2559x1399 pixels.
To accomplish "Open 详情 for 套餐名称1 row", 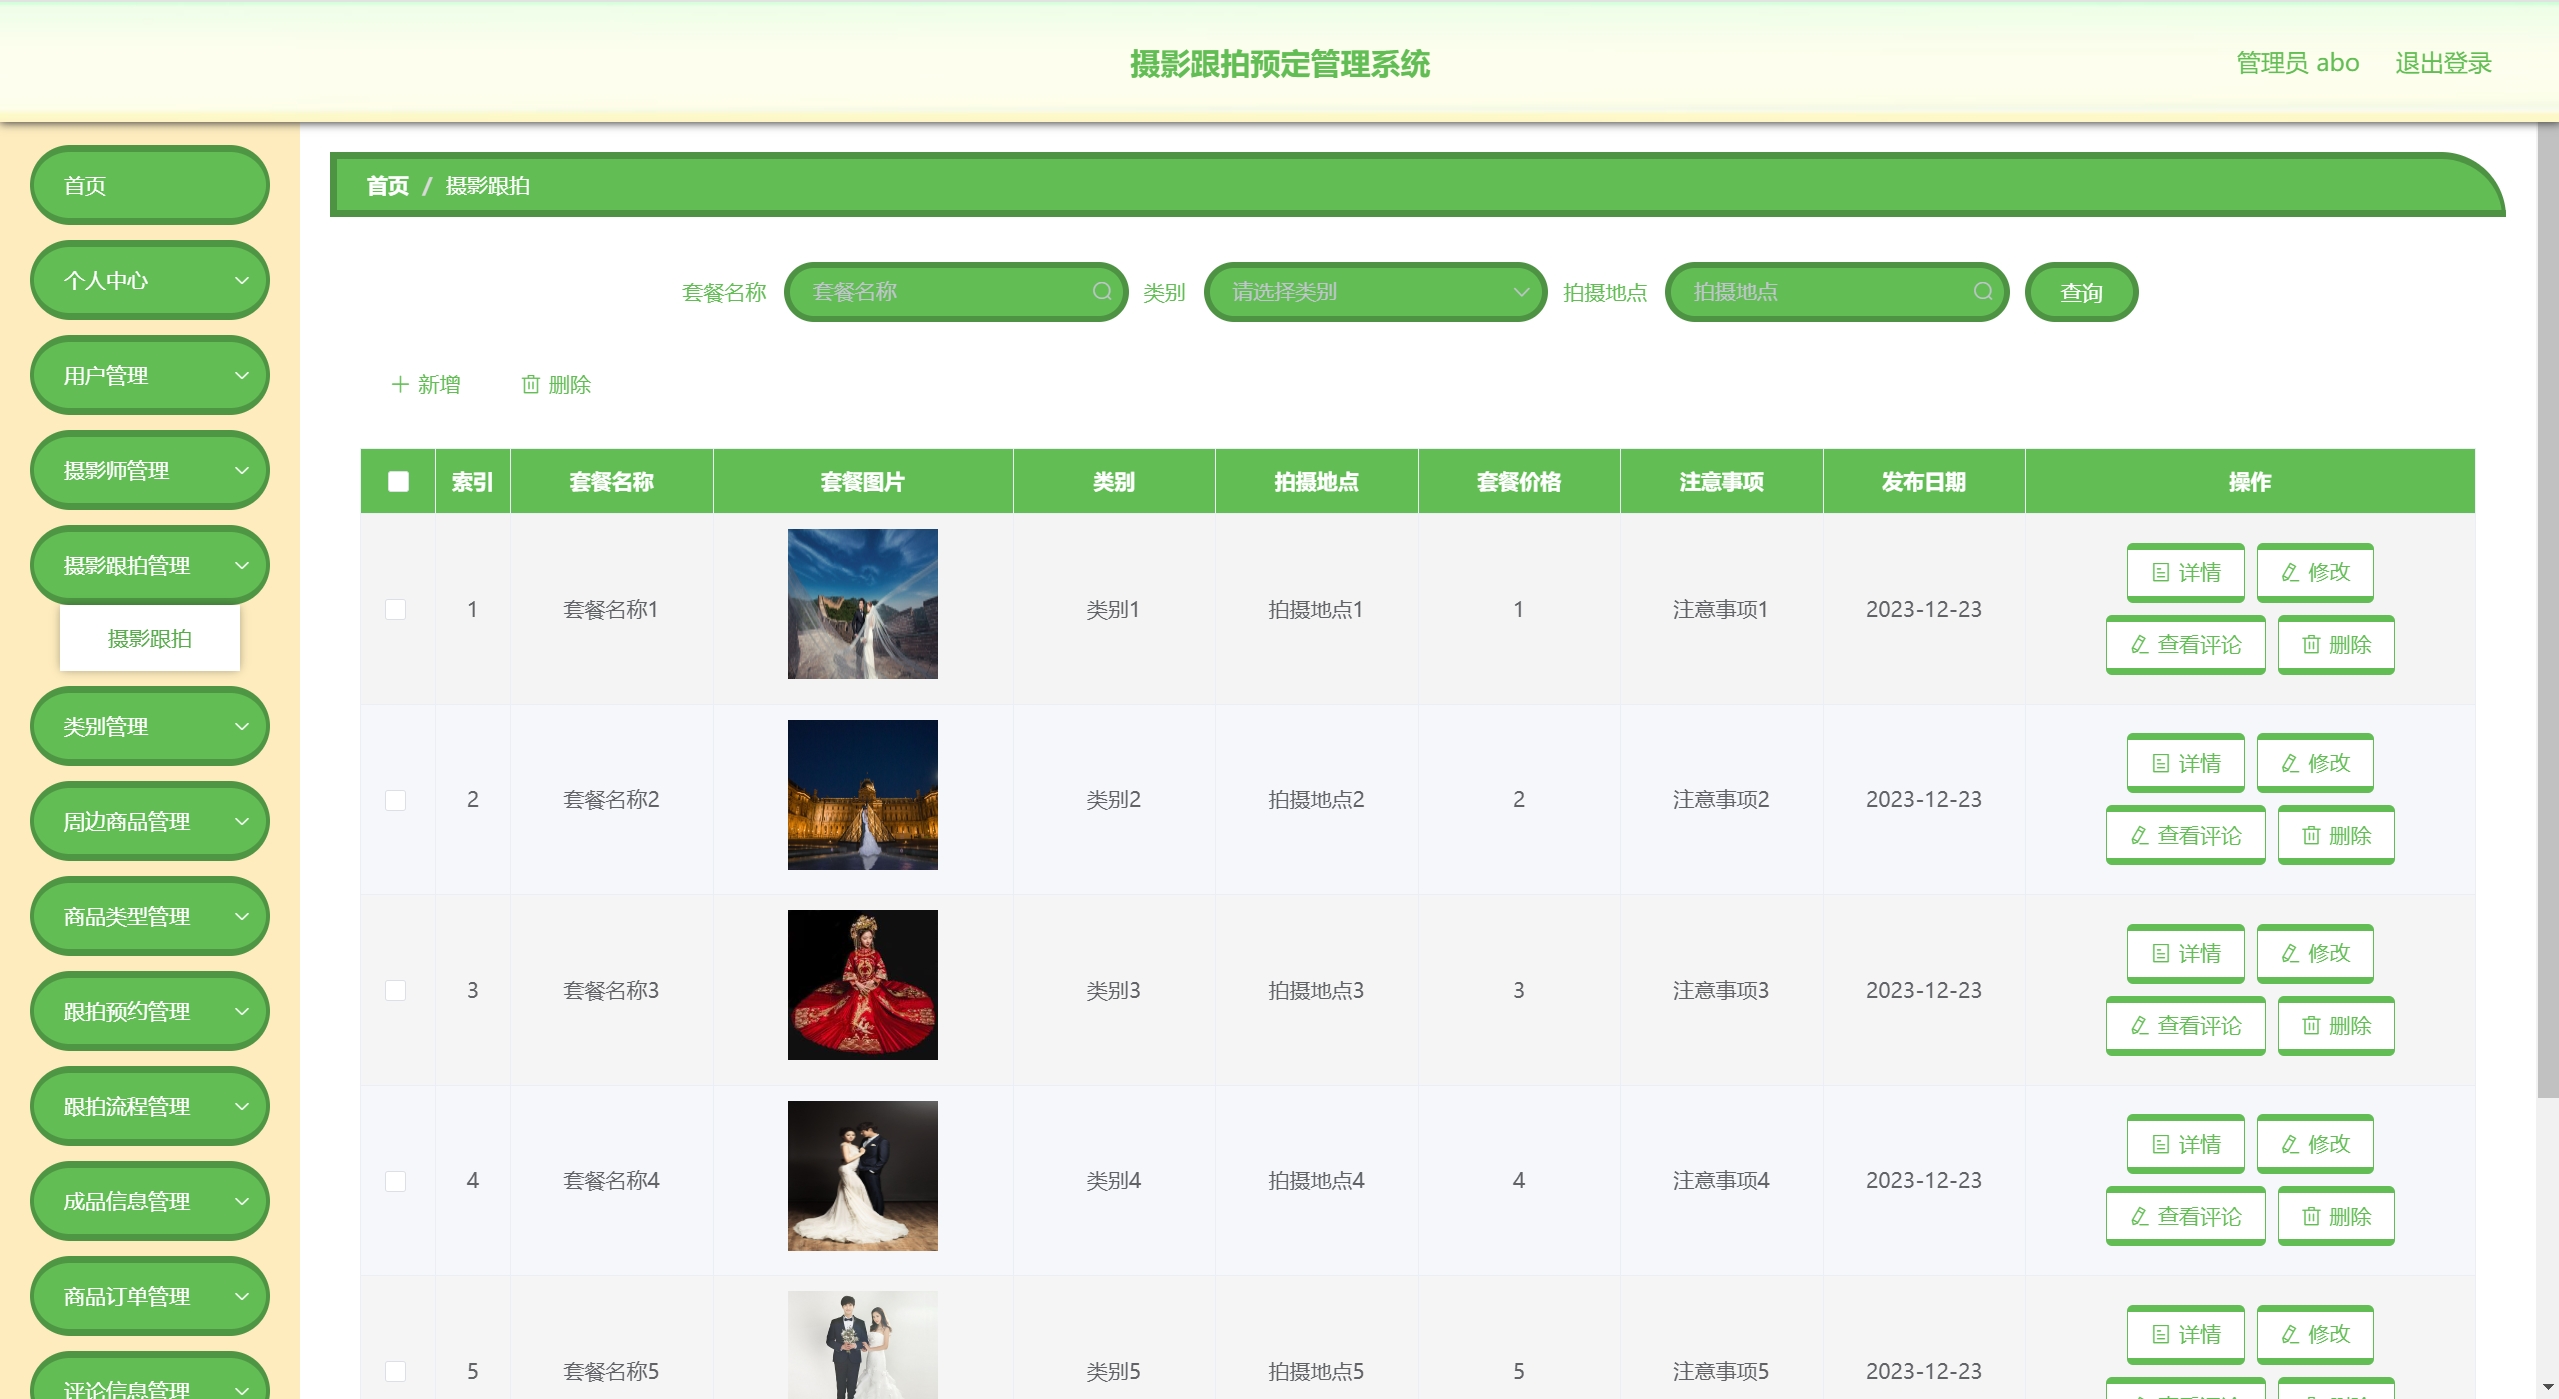I will [x=2185, y=572].
